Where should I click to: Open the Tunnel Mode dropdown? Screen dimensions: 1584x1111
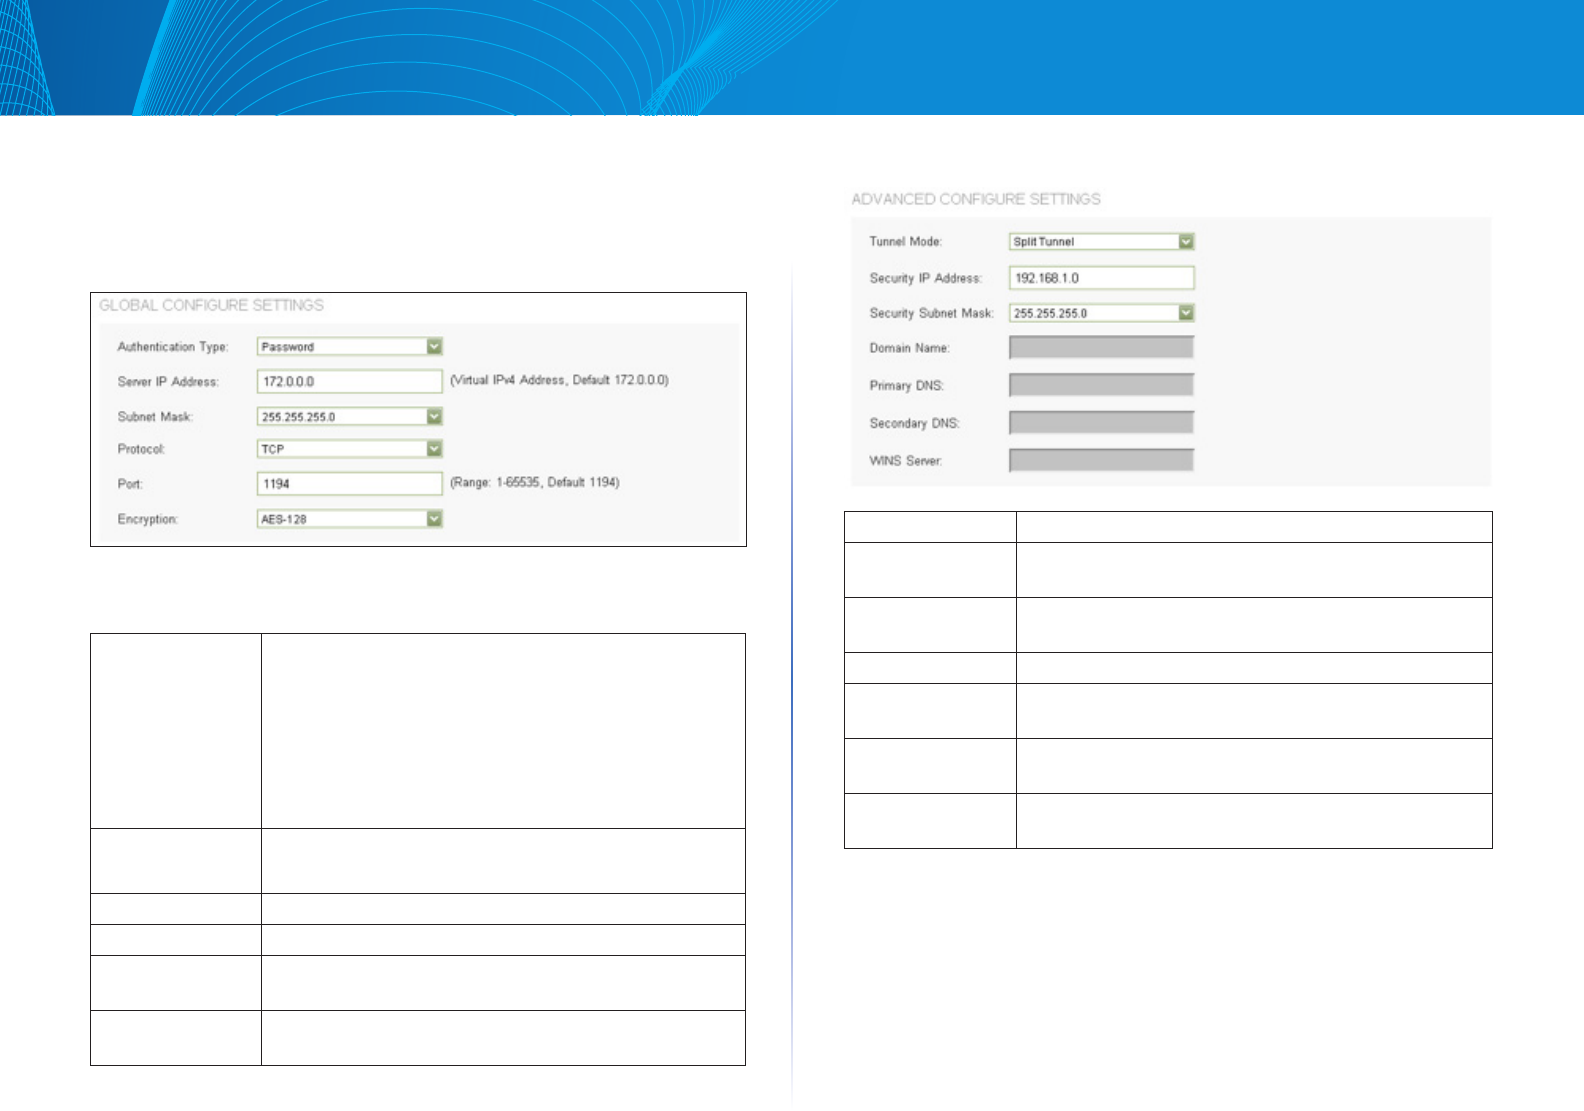pyautogui.click(x=1101, y=241)
